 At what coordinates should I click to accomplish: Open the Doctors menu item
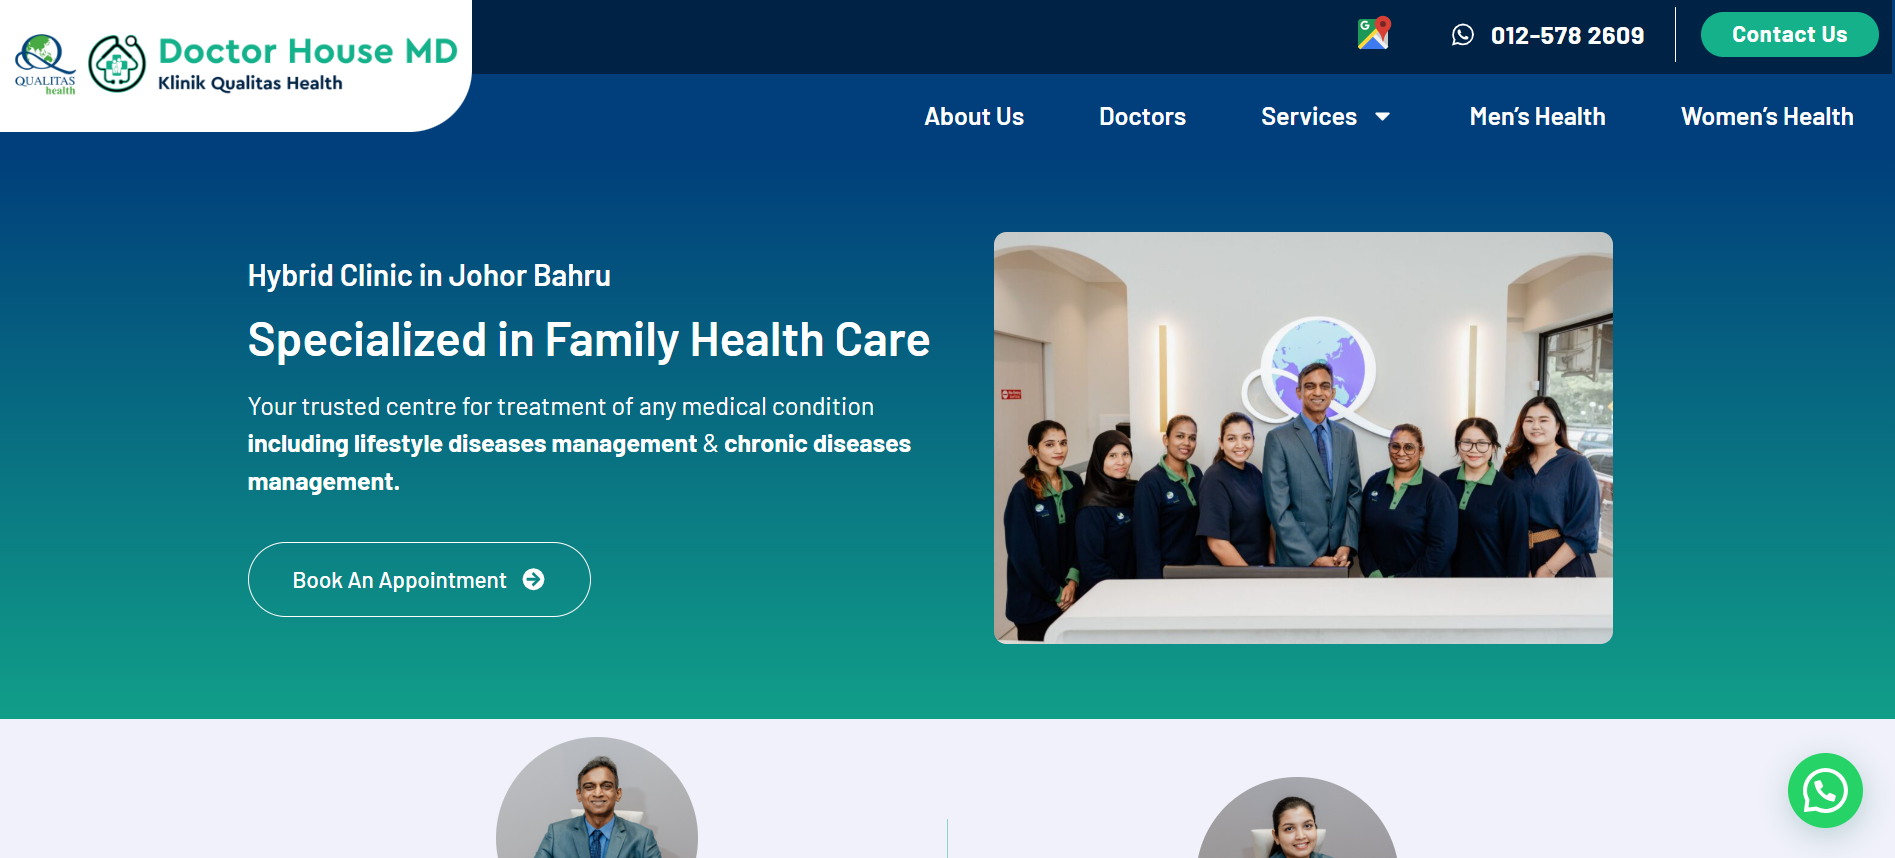coord(1142,117)
